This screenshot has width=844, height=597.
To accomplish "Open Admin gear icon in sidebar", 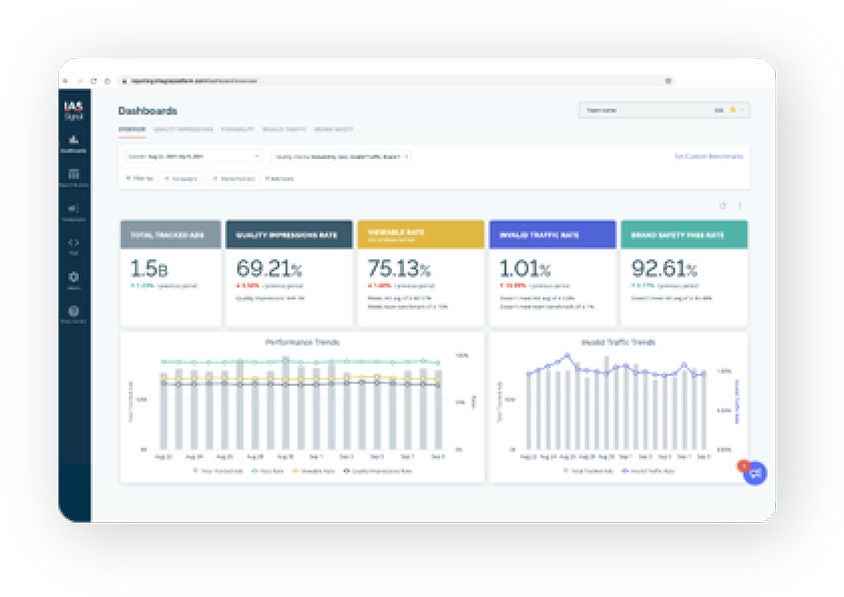I will (74, 279).
